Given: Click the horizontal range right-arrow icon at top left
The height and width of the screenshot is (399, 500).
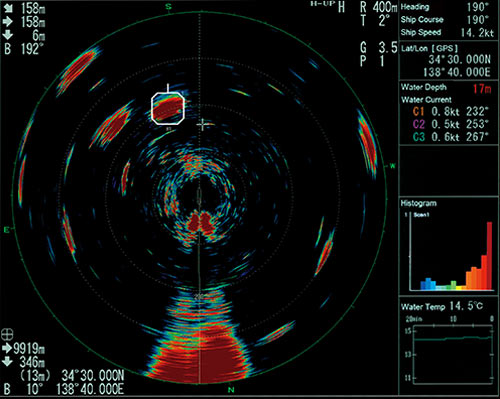Looking at the screenshot, I should pos(8,22).
